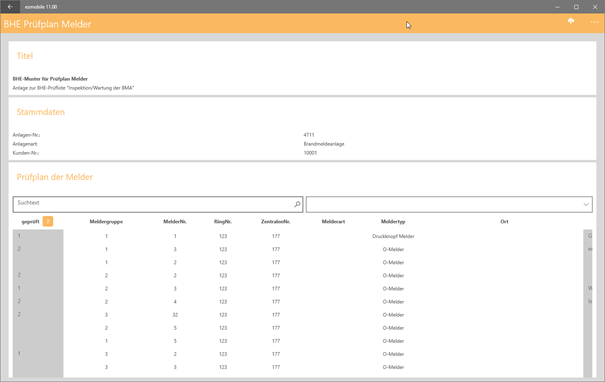
Task: Click the table's vertical scrollbar
Action: 588,303
